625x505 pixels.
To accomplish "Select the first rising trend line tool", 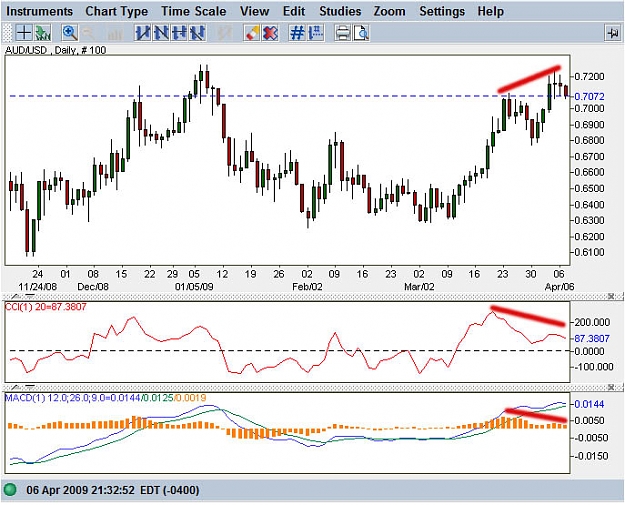I will pos(143,33).
